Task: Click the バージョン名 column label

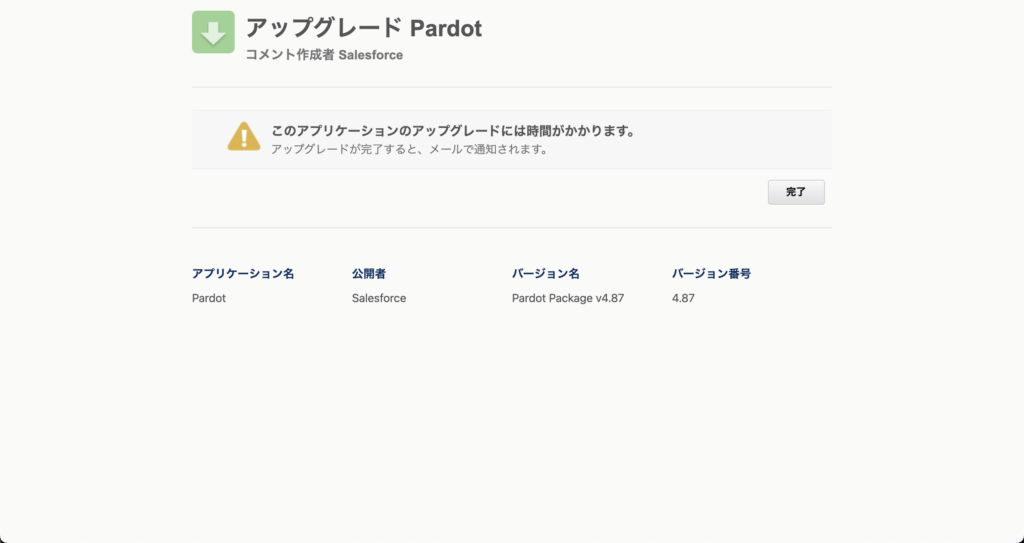Action: [546, 274]
